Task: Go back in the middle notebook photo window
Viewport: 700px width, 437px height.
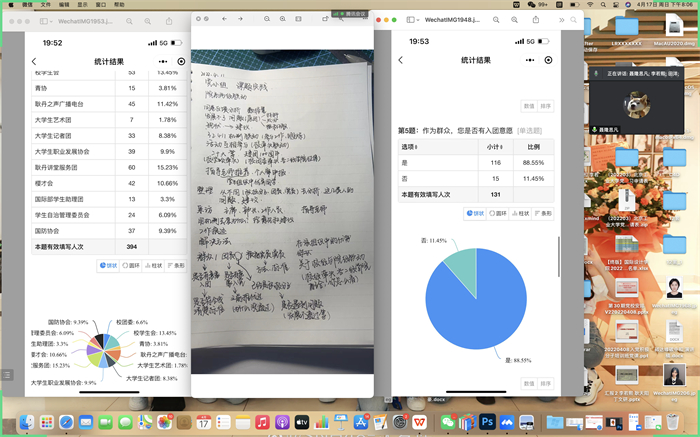Action: pyautogui.click(x=225, y=19)
